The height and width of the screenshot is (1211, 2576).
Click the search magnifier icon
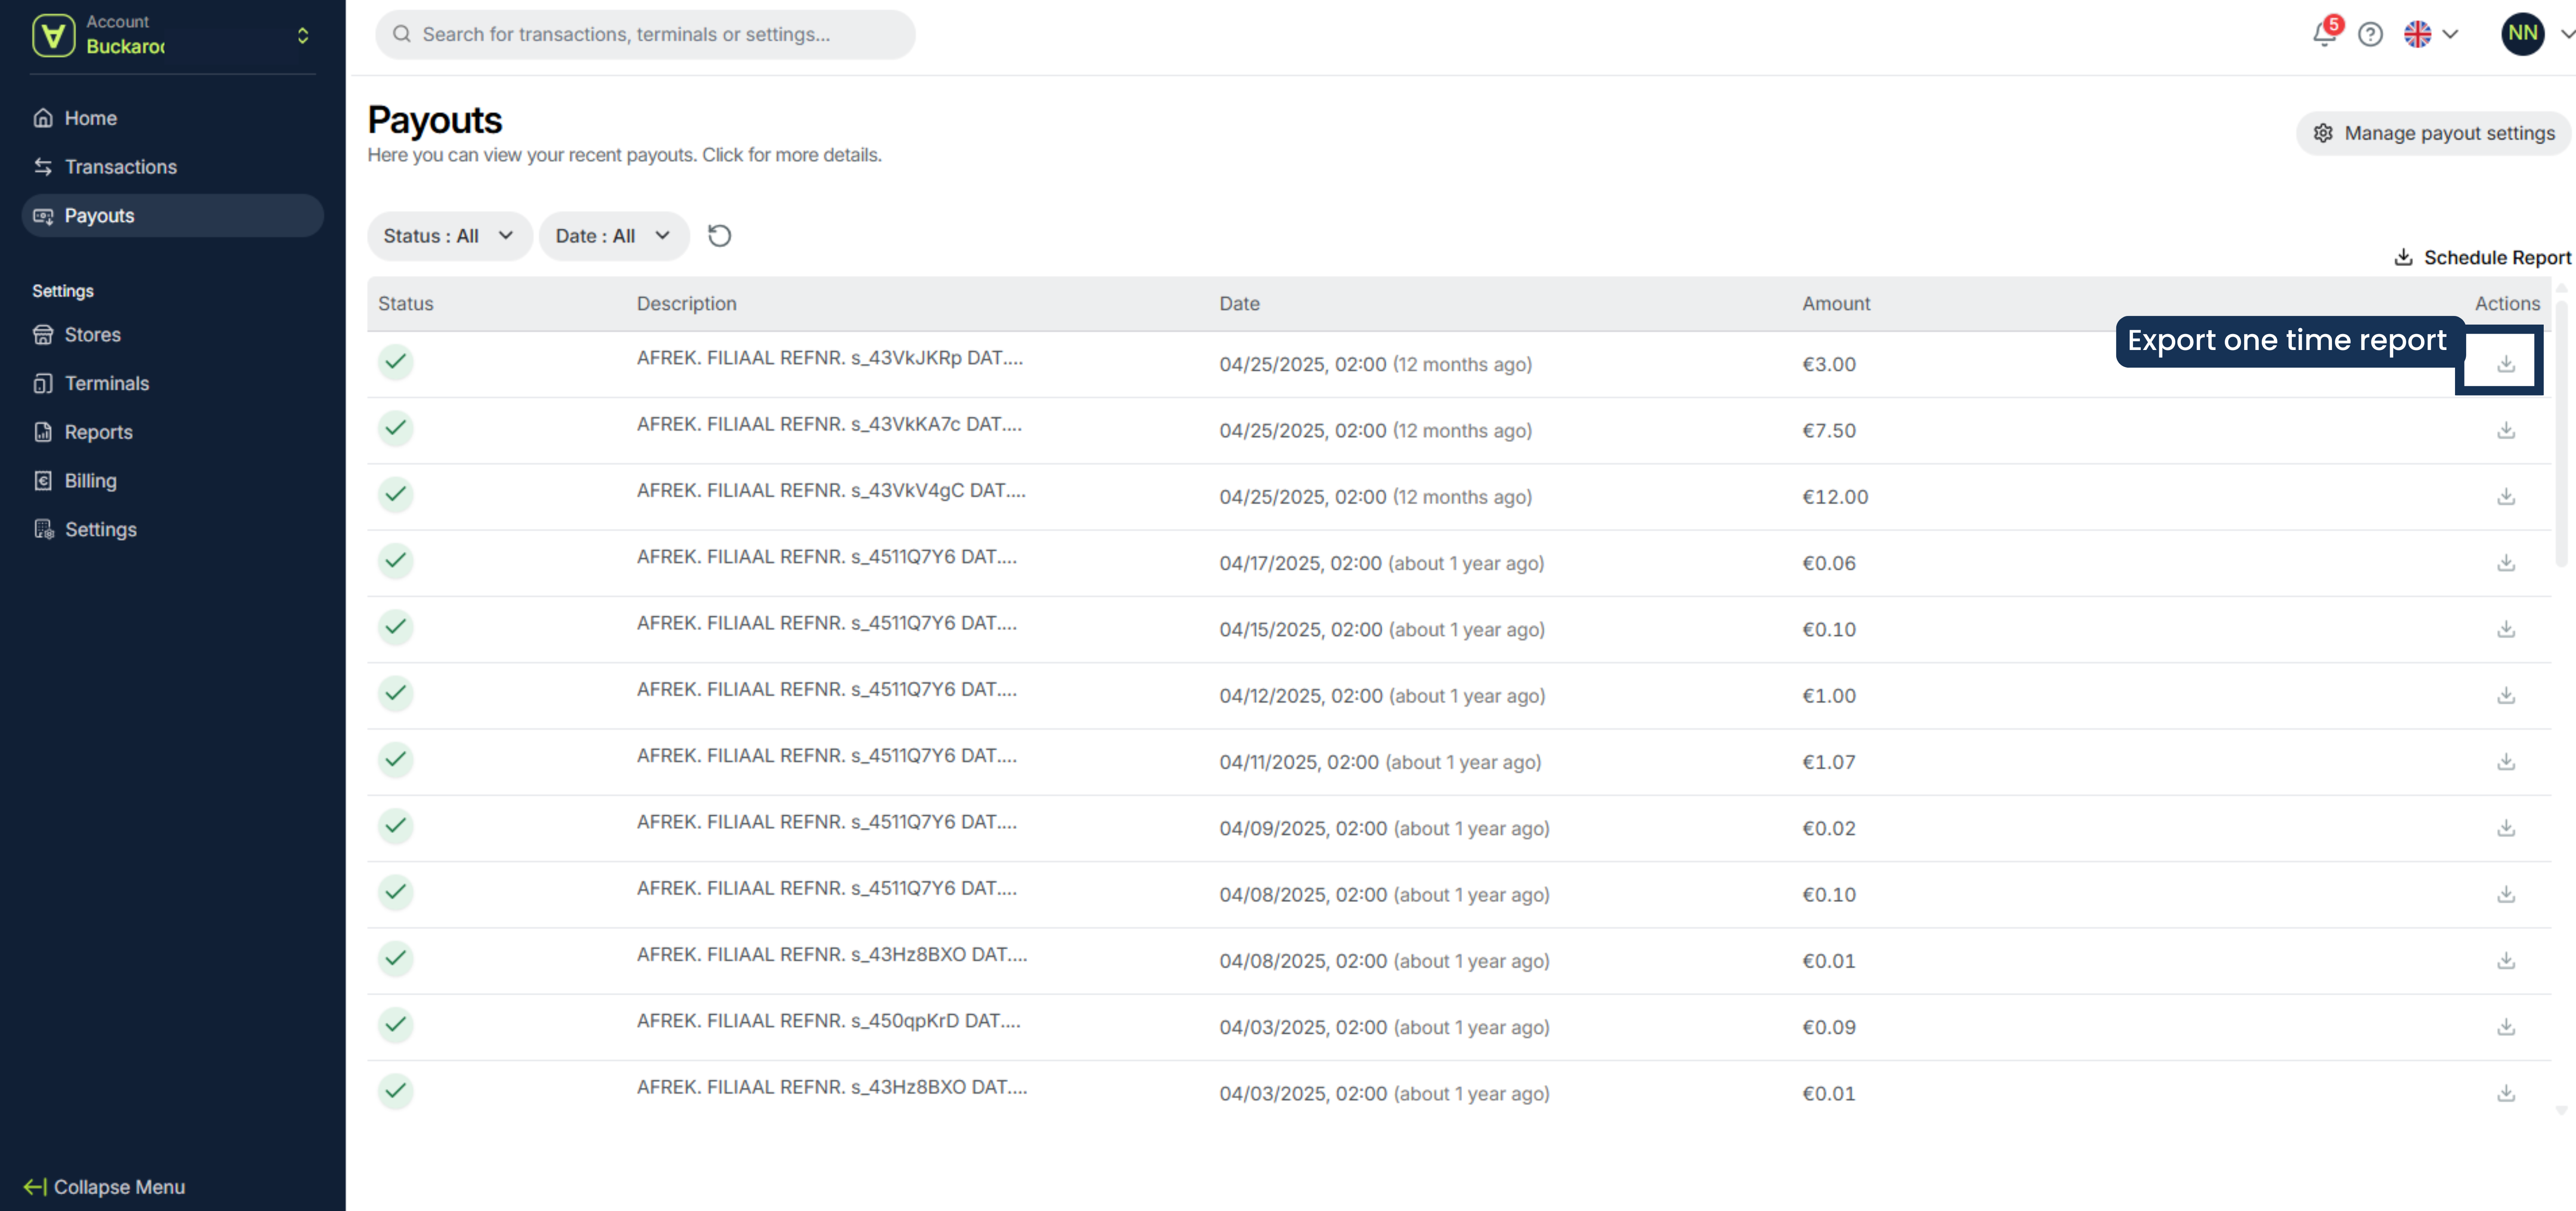pos(402,34)
